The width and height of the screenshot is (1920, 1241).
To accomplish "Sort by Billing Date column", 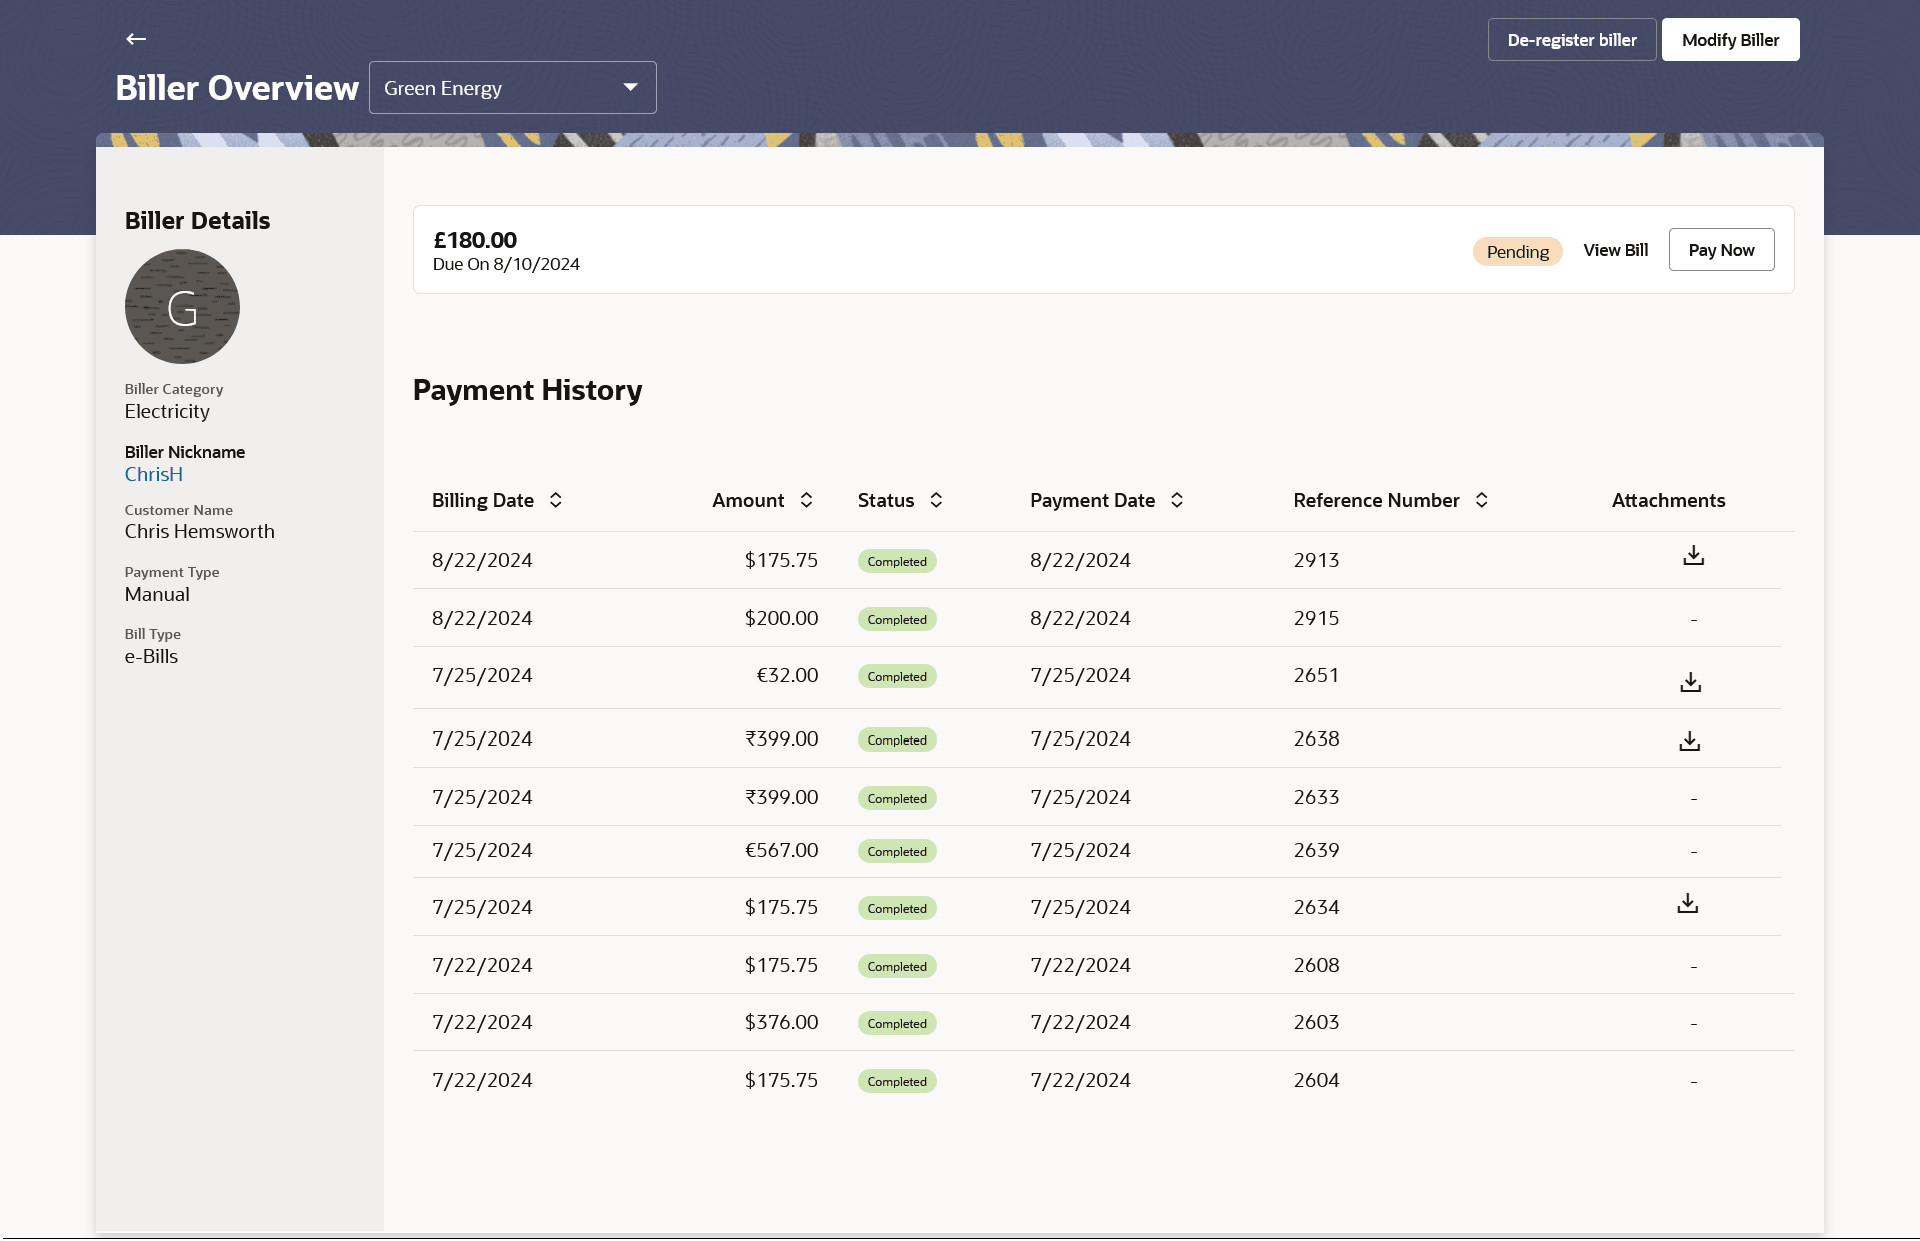I will [x=556, y=500].
